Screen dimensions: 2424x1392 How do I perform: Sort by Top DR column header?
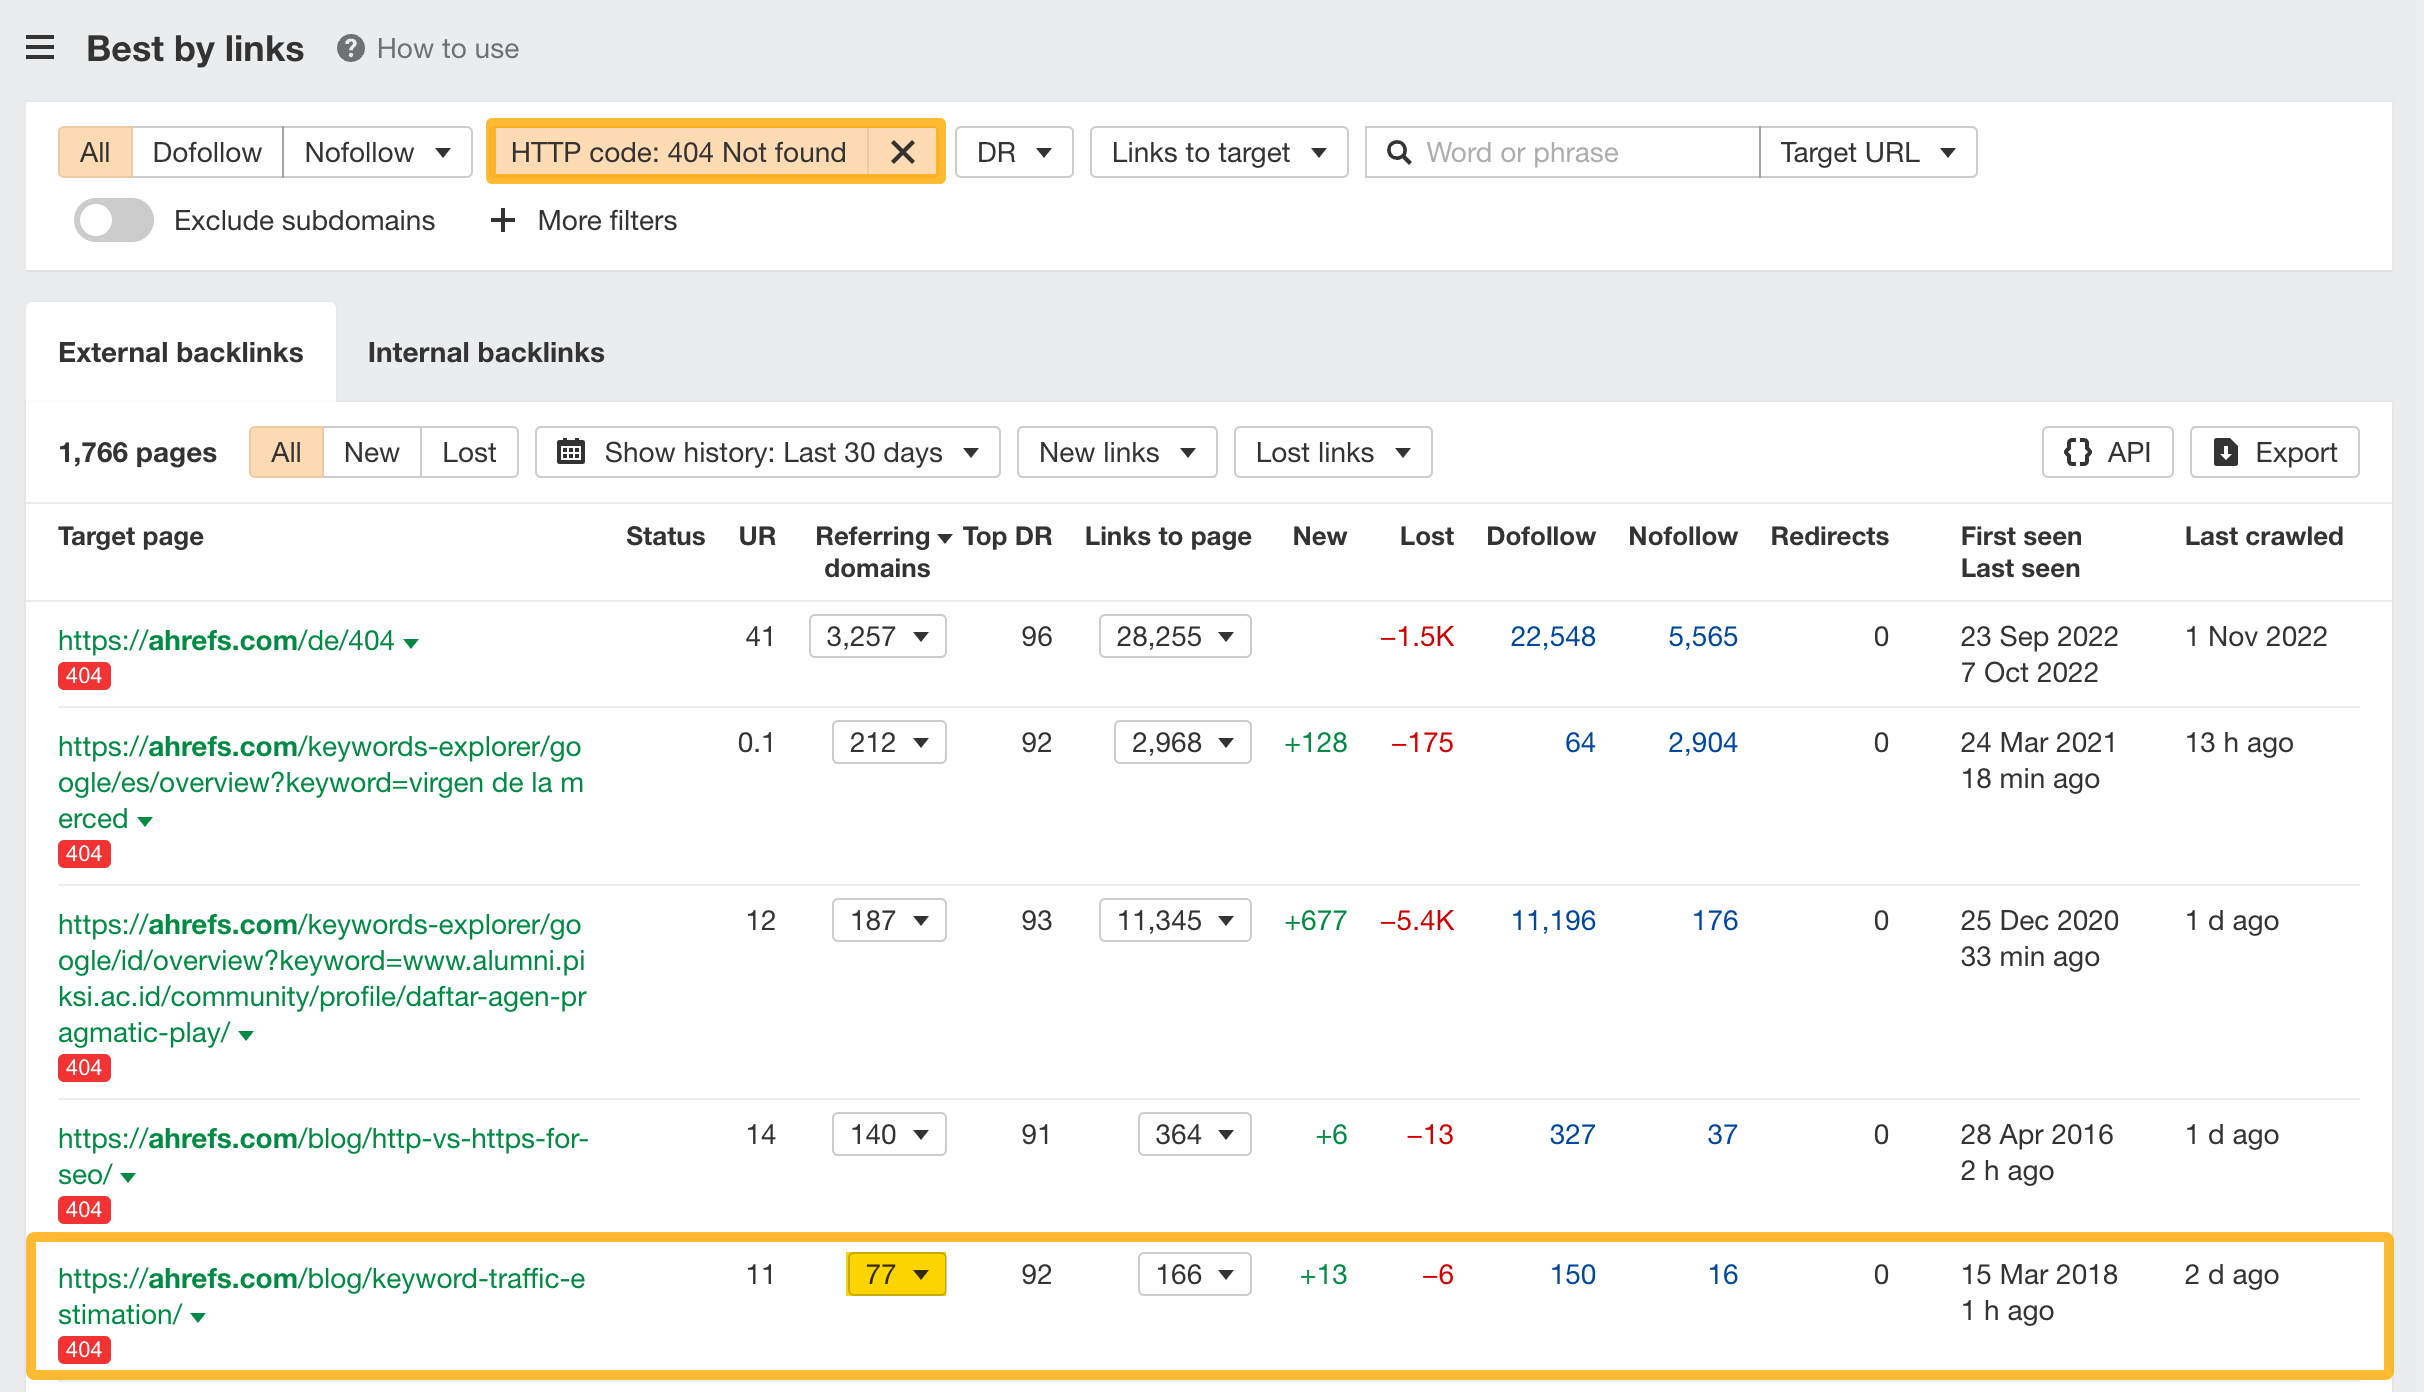(x=1007, y=536)
